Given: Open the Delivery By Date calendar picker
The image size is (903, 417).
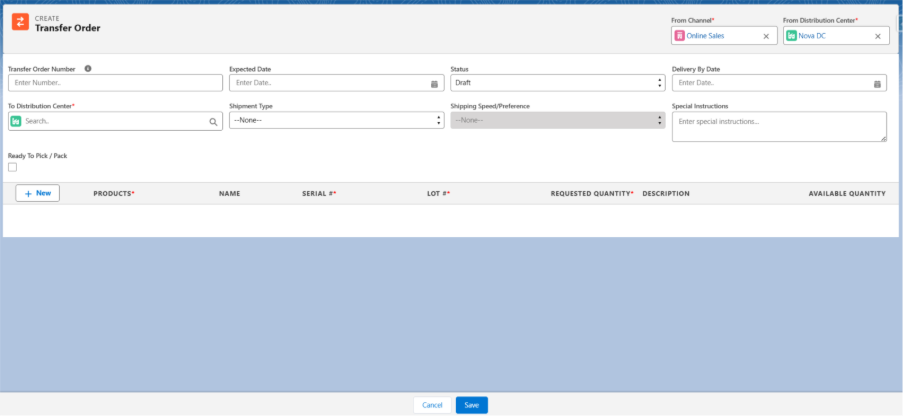Looking at the screenshot, I should tap(877, 83).
